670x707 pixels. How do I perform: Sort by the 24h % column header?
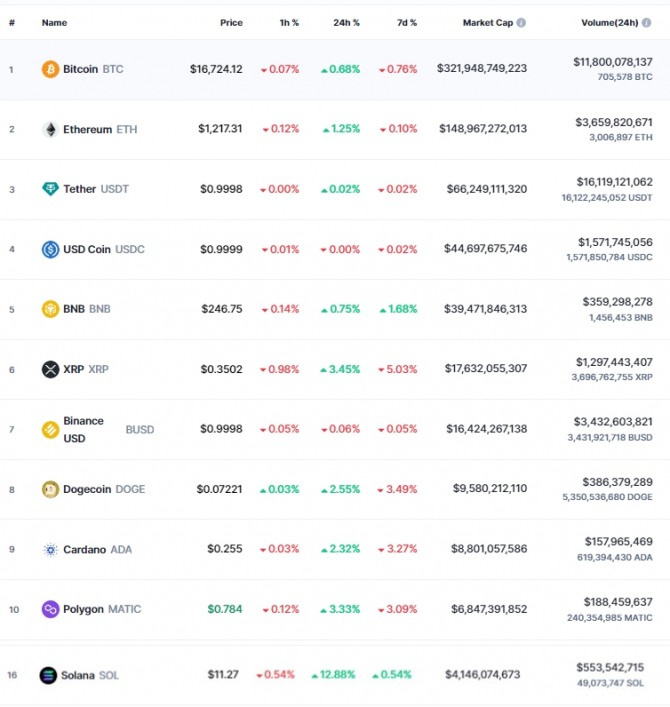[x=346, y=22]
